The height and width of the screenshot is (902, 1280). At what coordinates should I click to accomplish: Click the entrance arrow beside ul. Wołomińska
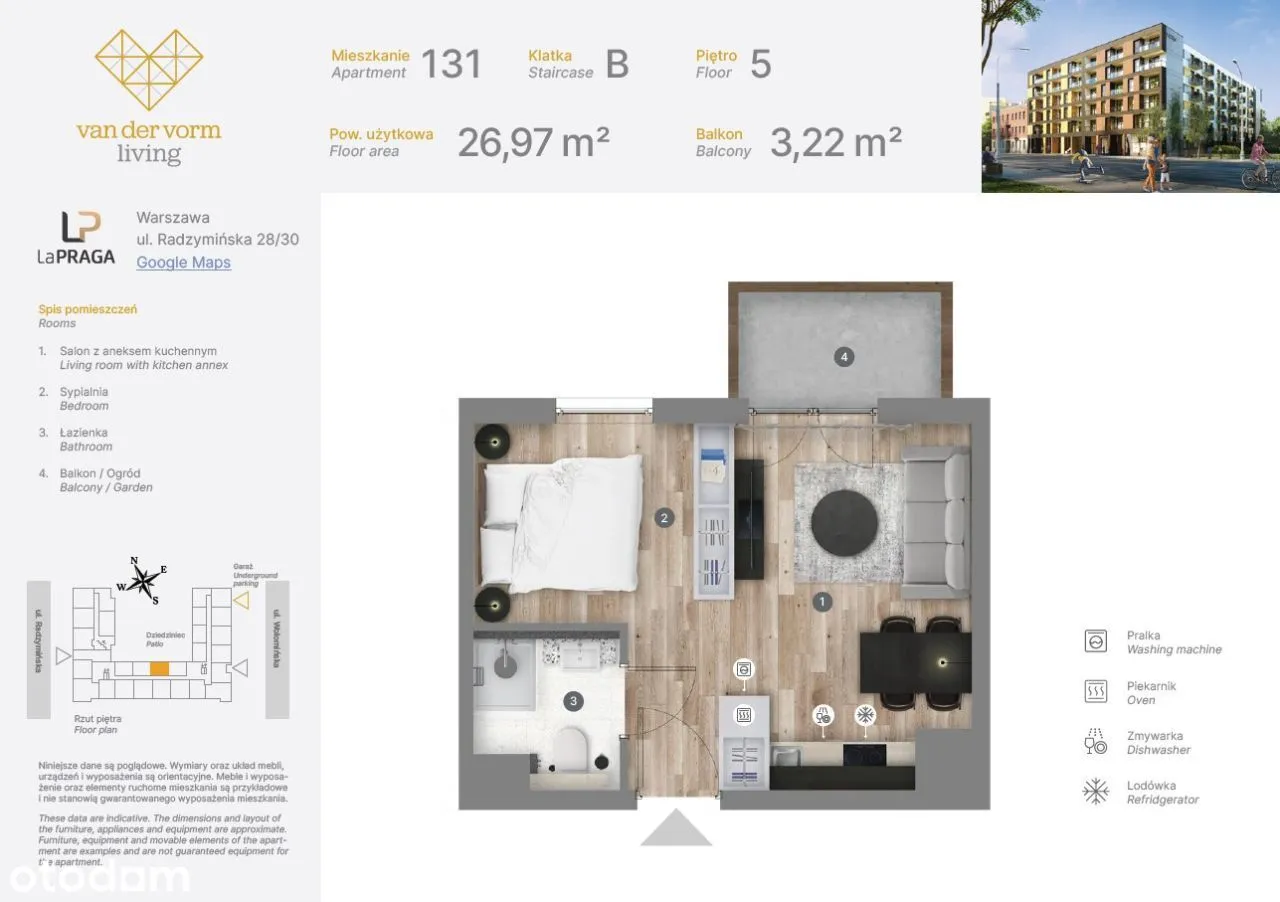(239, 668)
